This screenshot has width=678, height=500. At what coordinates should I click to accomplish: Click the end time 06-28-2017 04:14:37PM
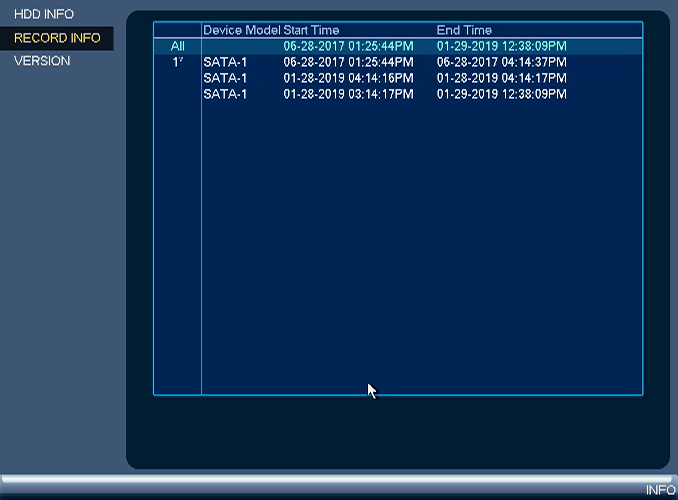502,62
